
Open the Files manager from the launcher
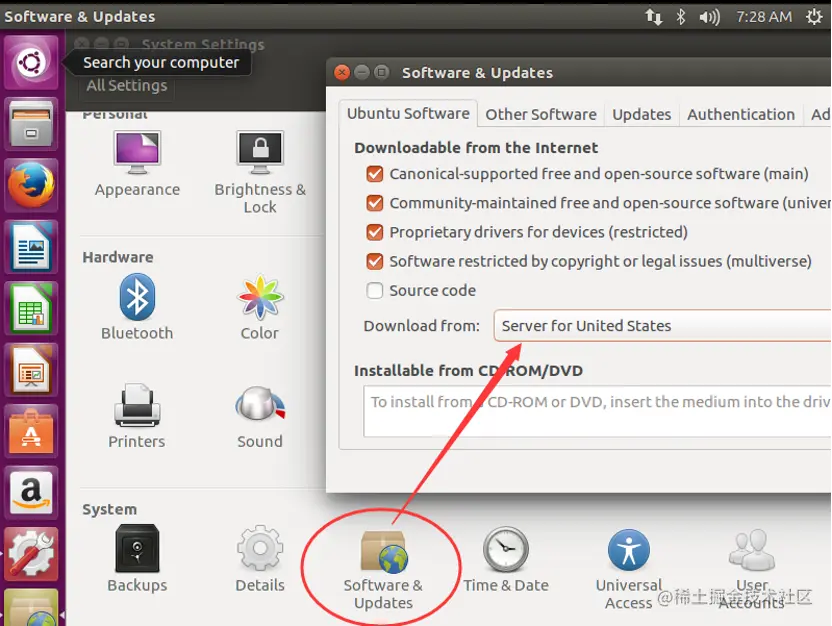tap(31, 124)
